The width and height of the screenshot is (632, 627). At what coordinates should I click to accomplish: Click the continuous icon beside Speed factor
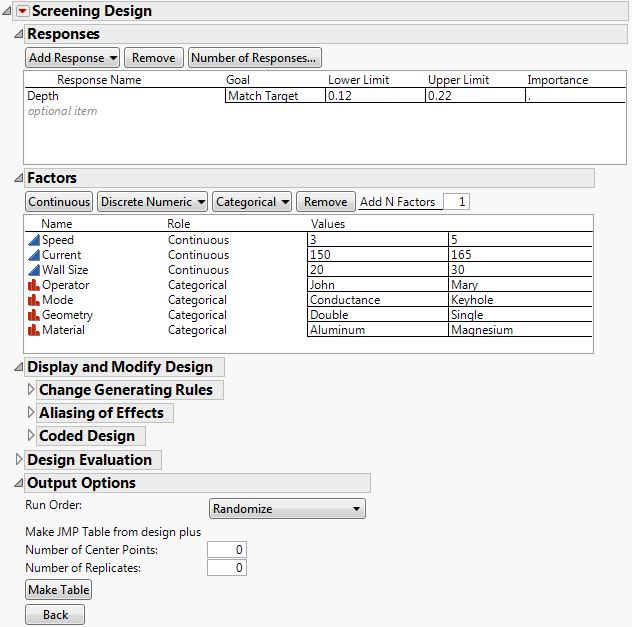click(33, 240)
